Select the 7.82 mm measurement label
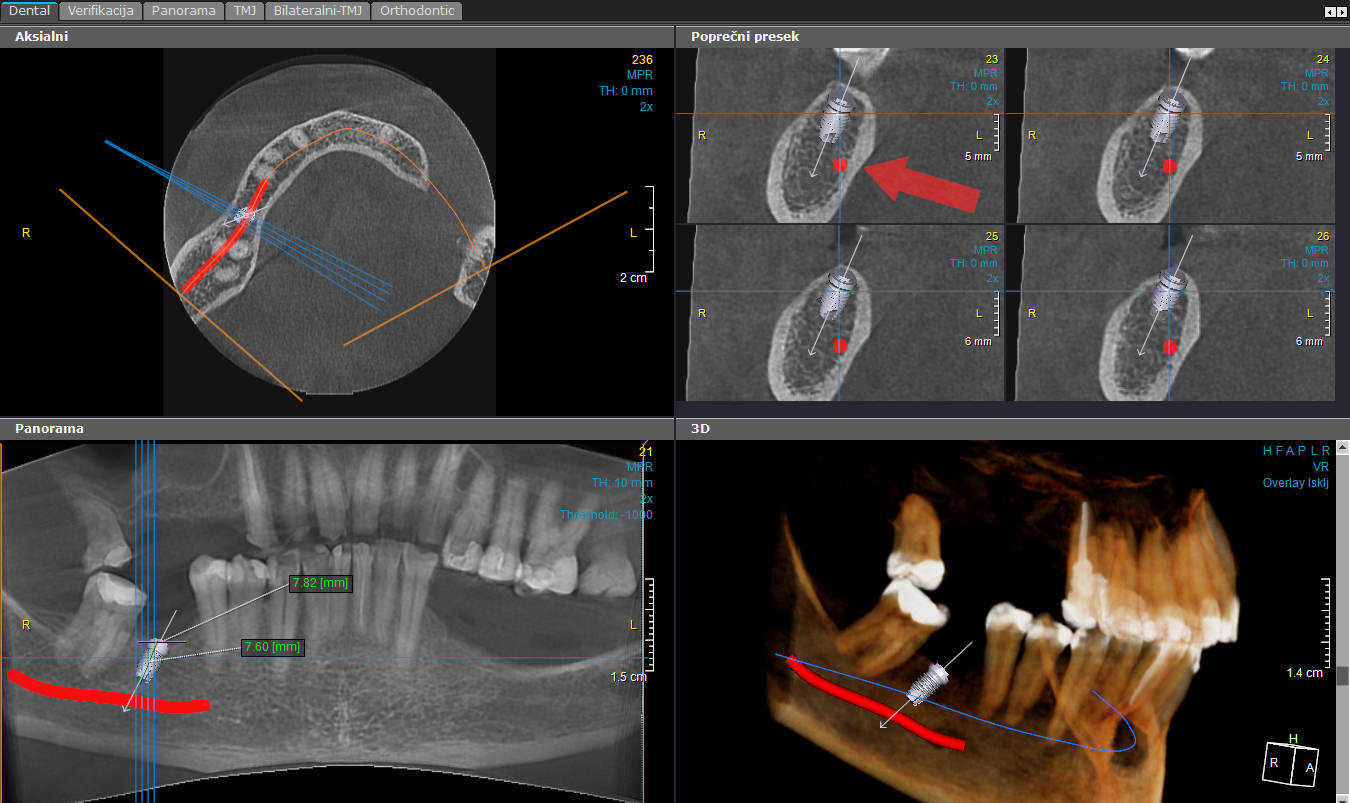This screenshot has height=803, width=1350. 320,584
